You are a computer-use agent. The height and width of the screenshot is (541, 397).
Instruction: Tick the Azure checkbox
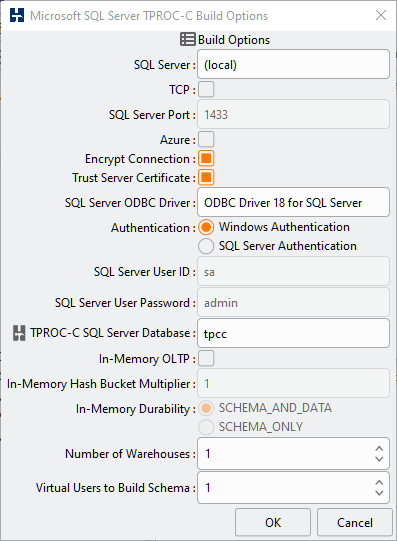pyautogui.click(x=206, y=139)
